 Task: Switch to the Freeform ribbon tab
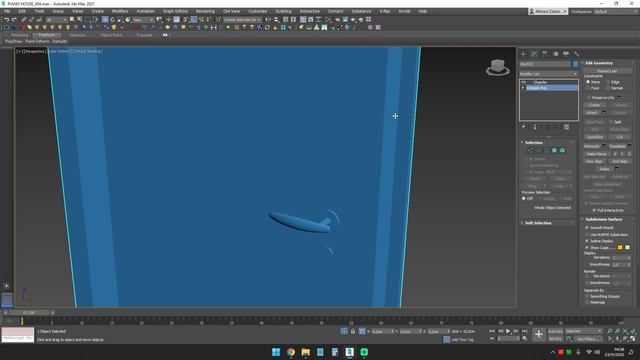(47, 35)
